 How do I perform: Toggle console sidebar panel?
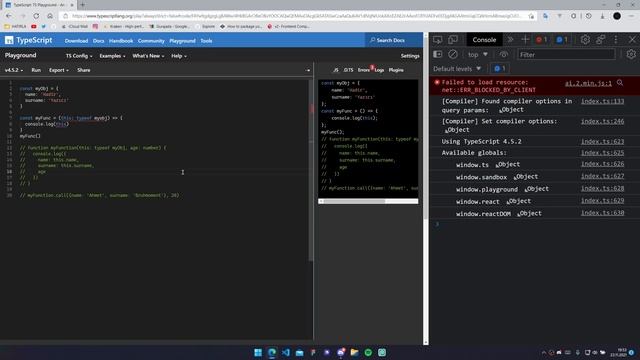point(438,54)
